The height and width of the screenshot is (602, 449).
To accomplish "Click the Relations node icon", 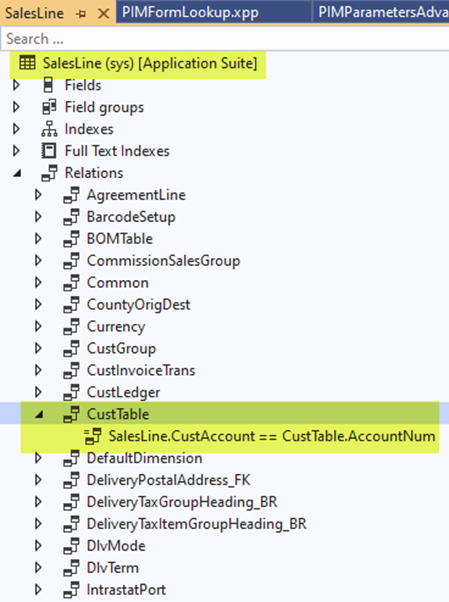I will tap(50, 173).
